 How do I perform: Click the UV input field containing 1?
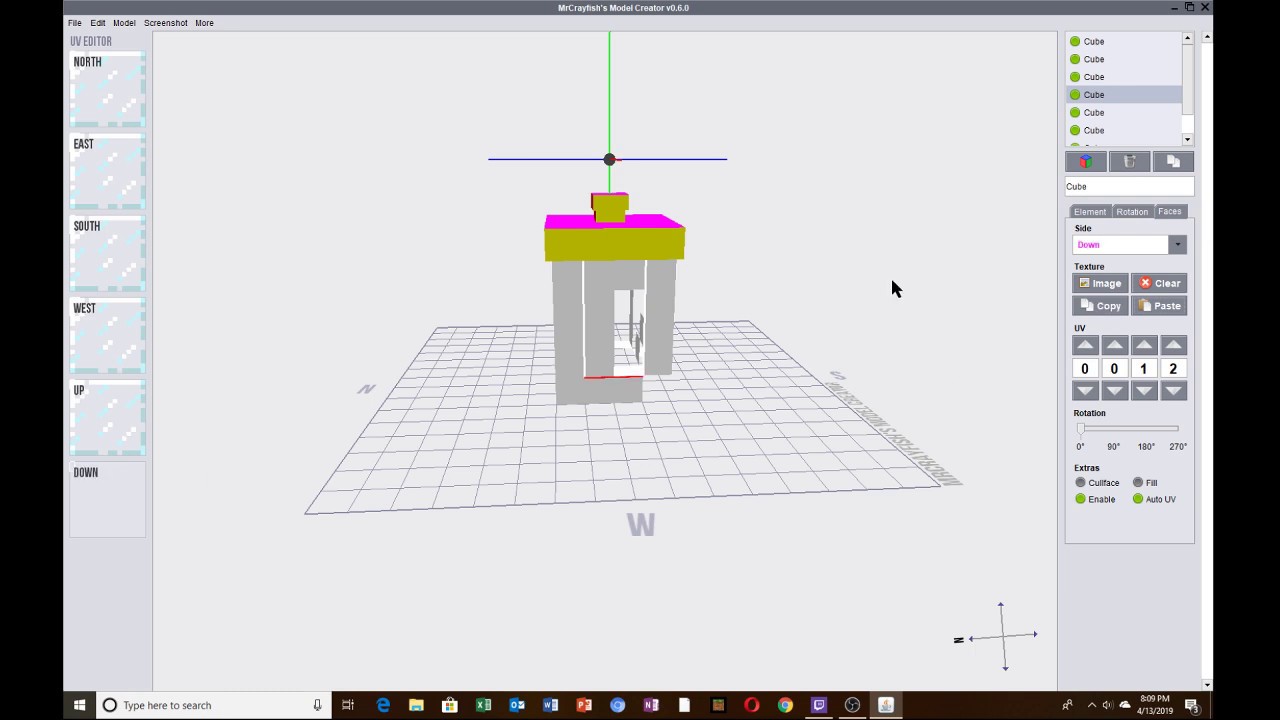tap(1144, 369)
